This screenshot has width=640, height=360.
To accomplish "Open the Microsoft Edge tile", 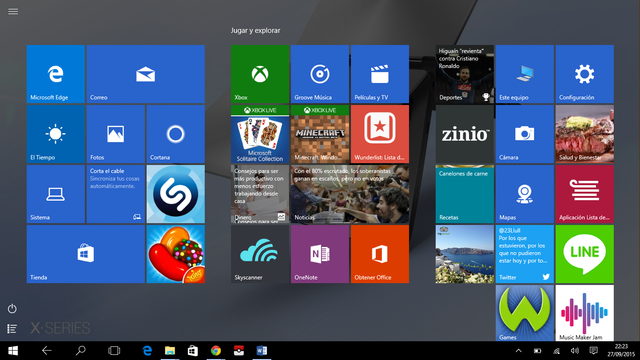I will [56, 74].
